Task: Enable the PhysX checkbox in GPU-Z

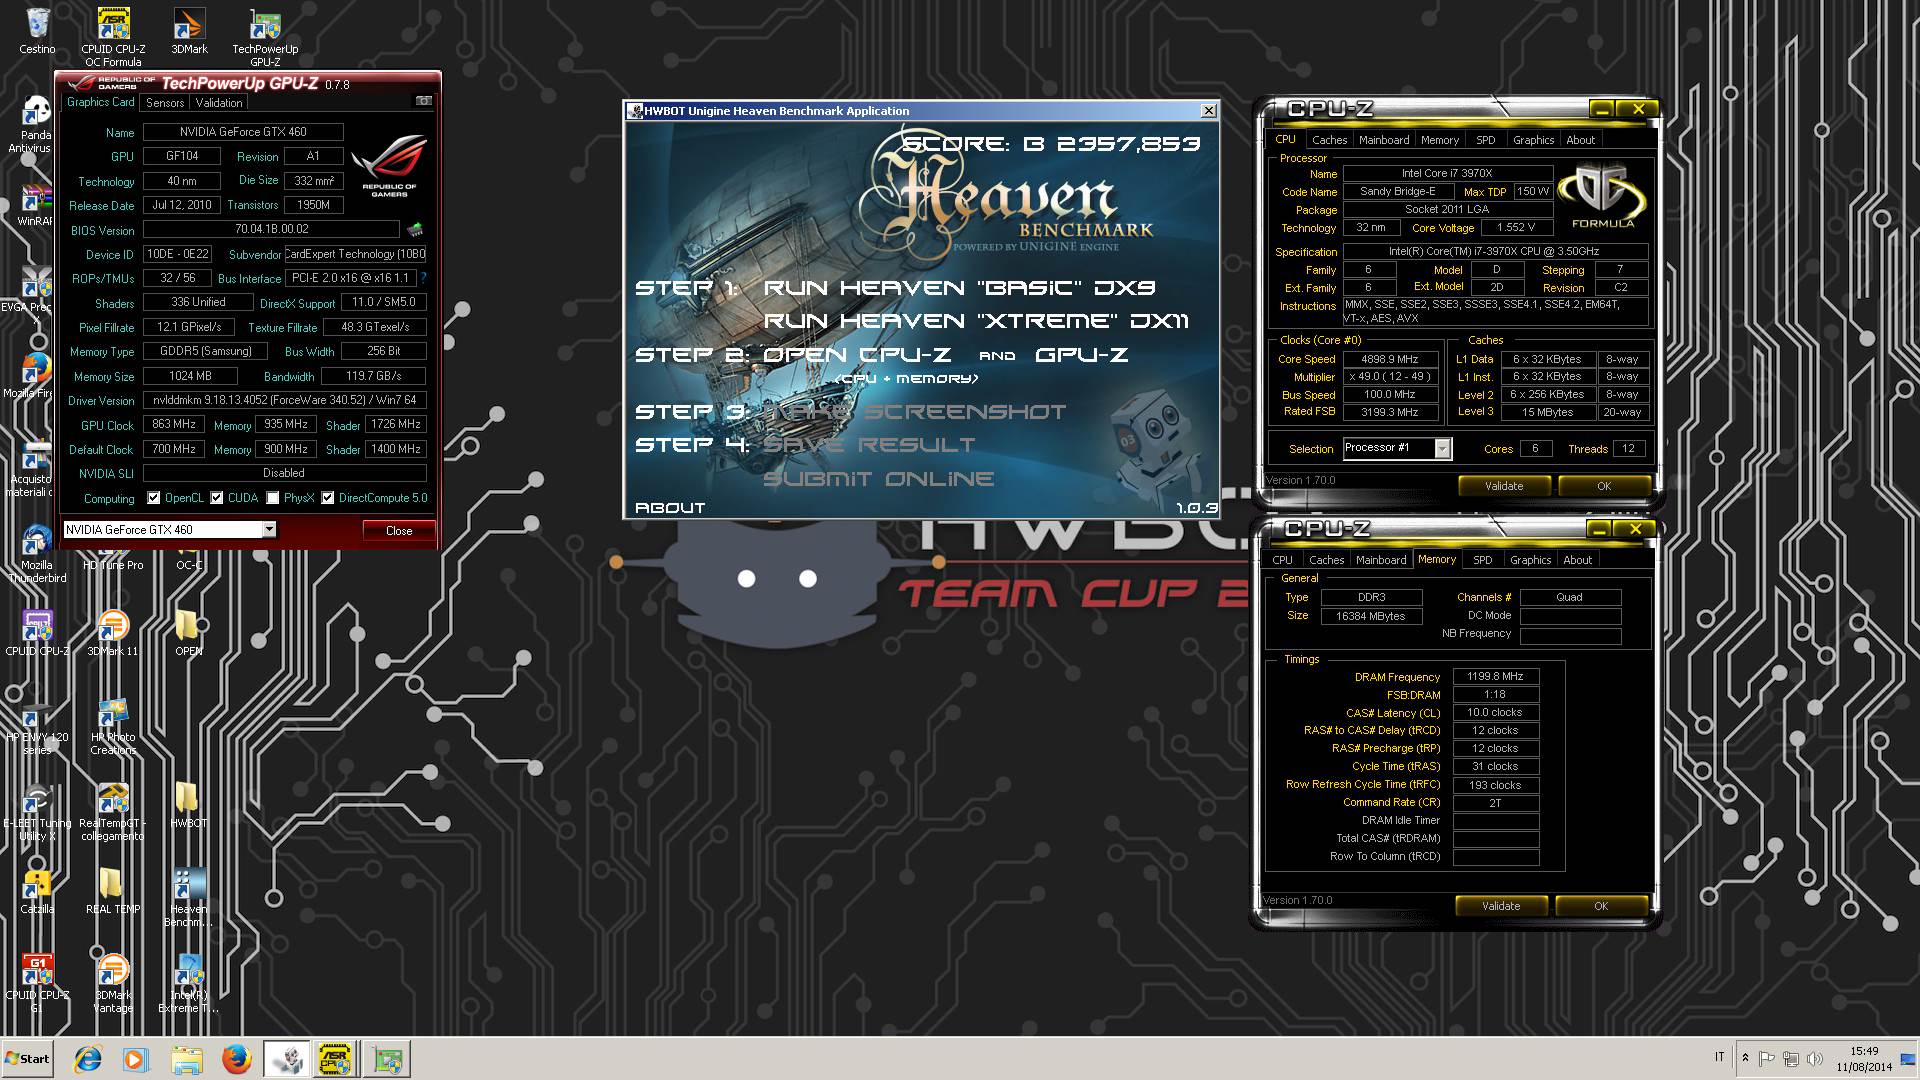Action: [272, 498]
